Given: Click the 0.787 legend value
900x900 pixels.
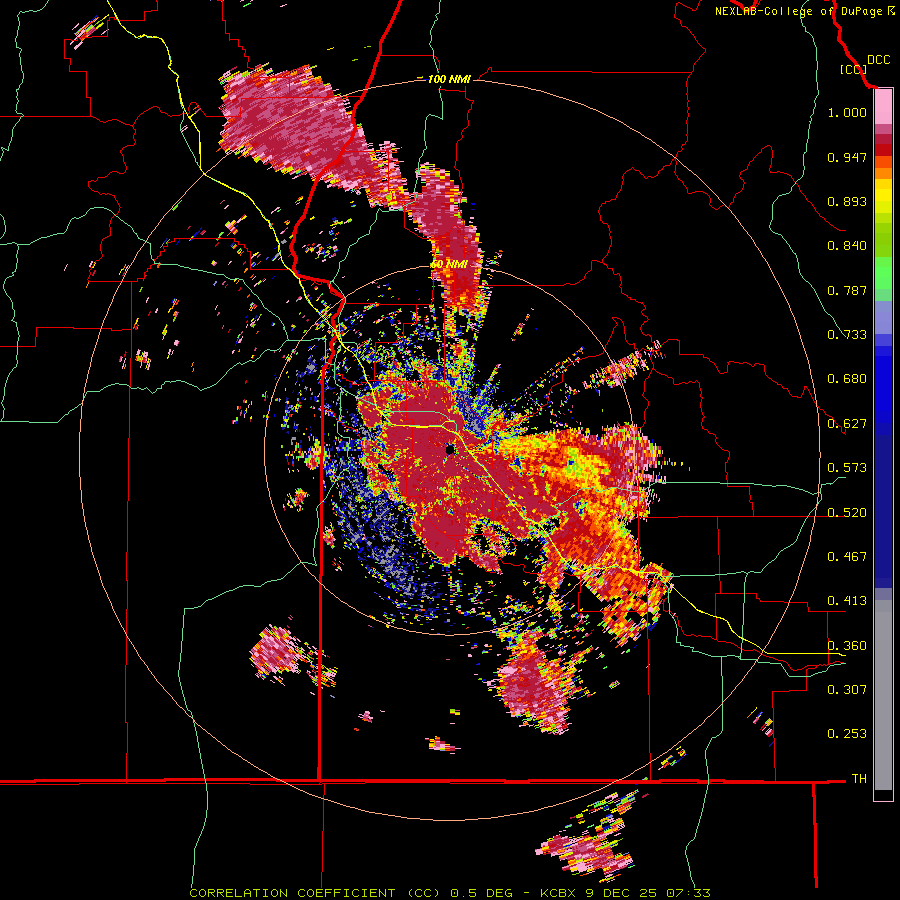Looking at the screenshot, I should pos(847,290).
